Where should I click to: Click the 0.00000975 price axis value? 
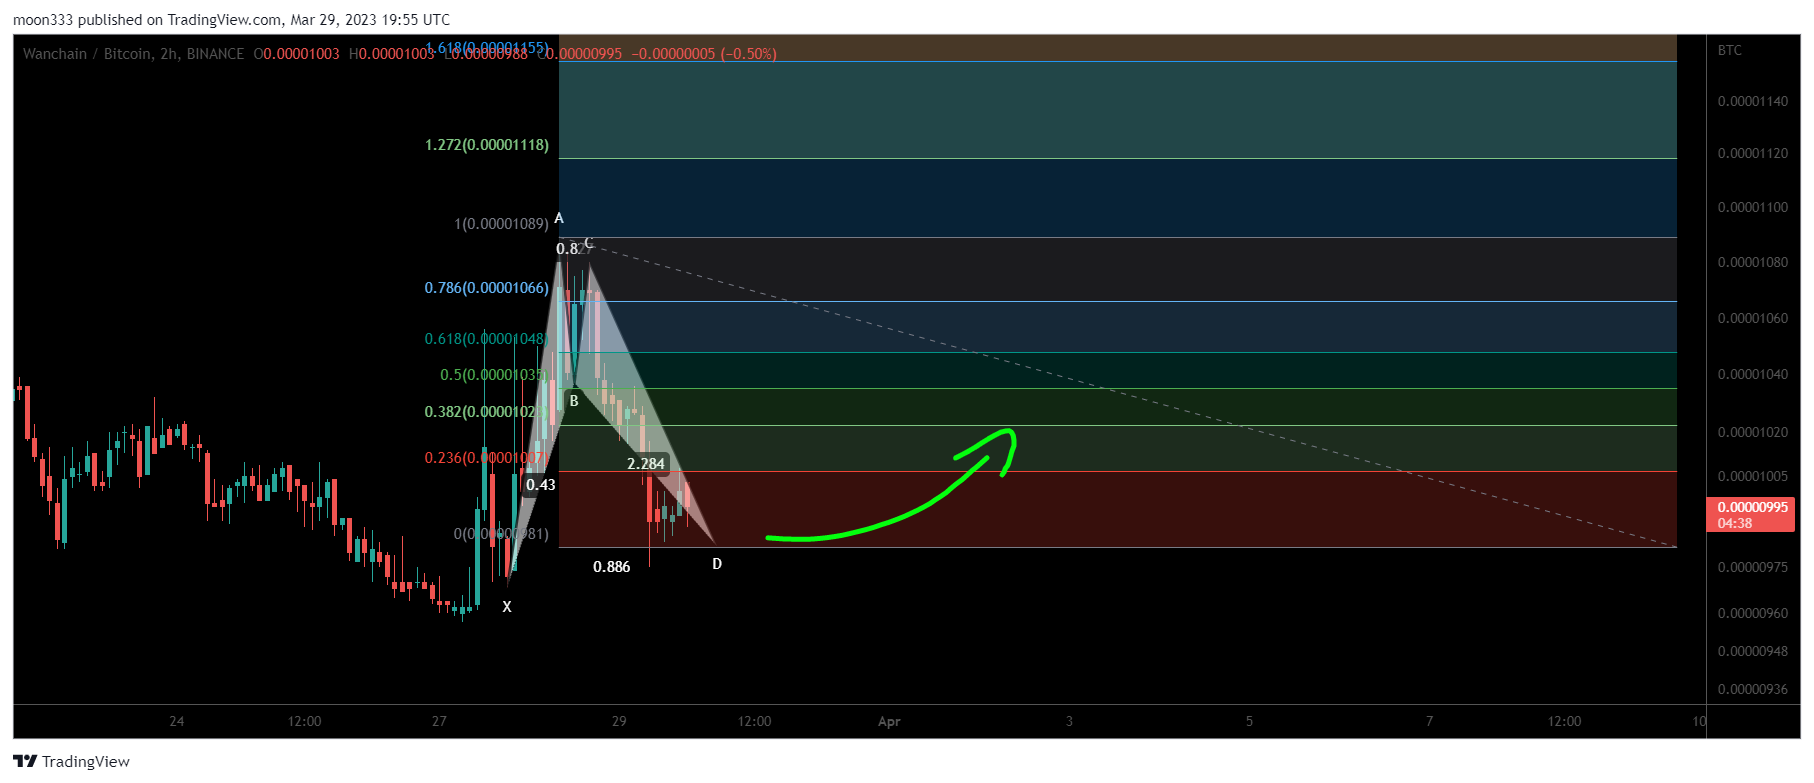(x=1753, y=568)
